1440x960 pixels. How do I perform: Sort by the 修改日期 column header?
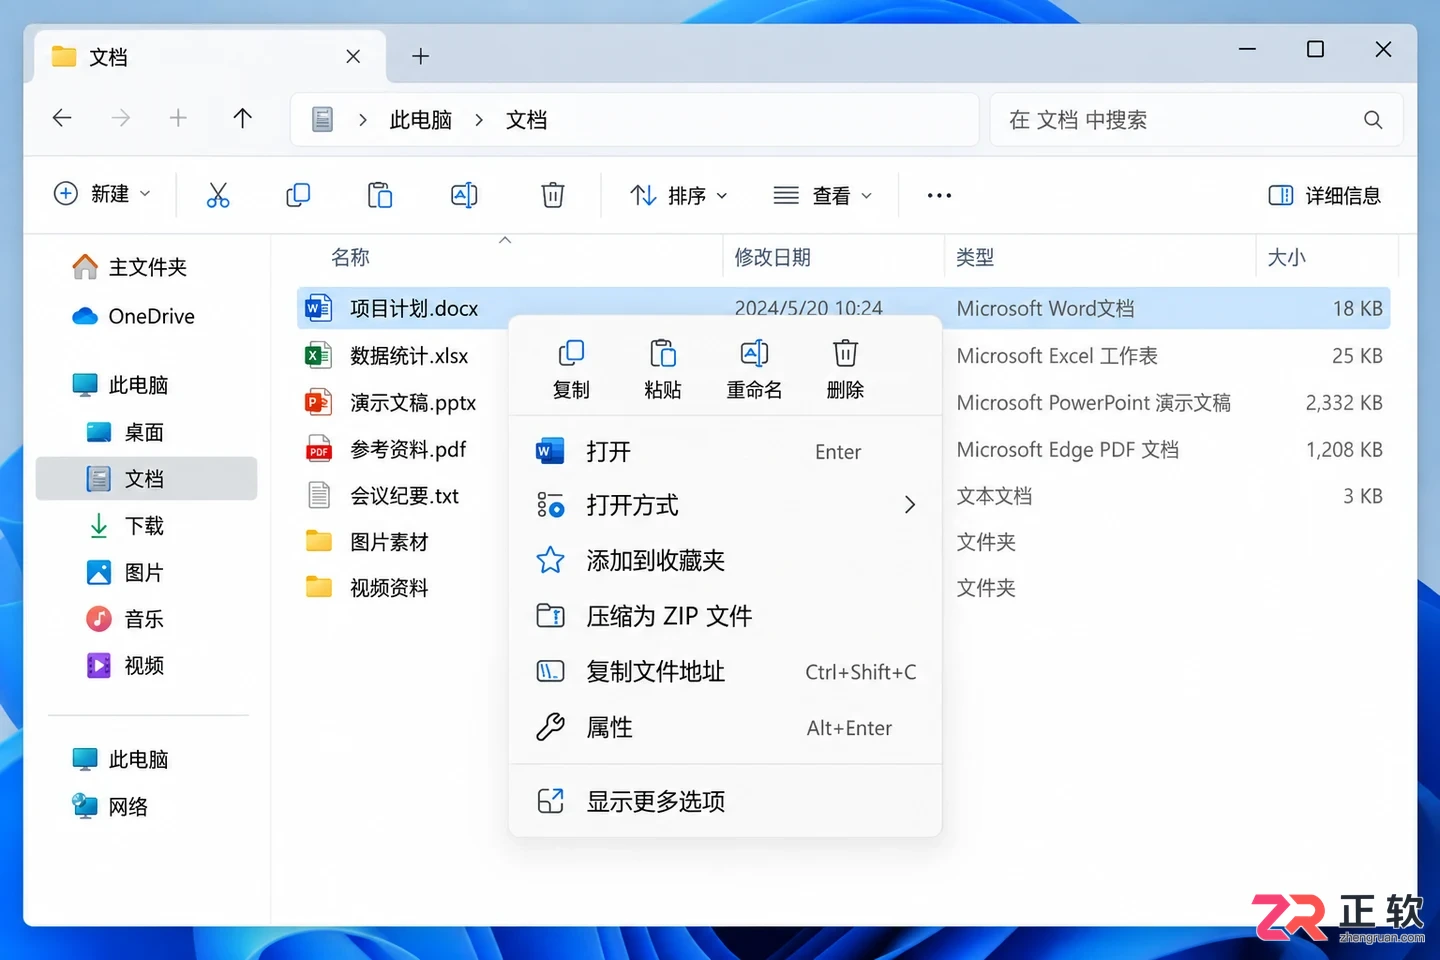tap(772, 257)
